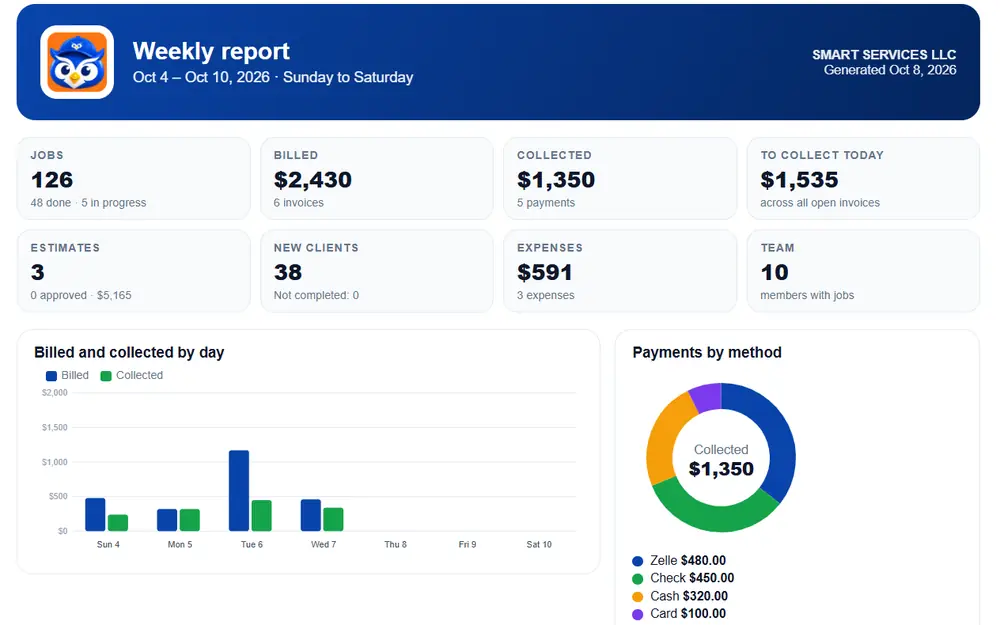Click the Estimates value 3

click(x=38, y=272)
